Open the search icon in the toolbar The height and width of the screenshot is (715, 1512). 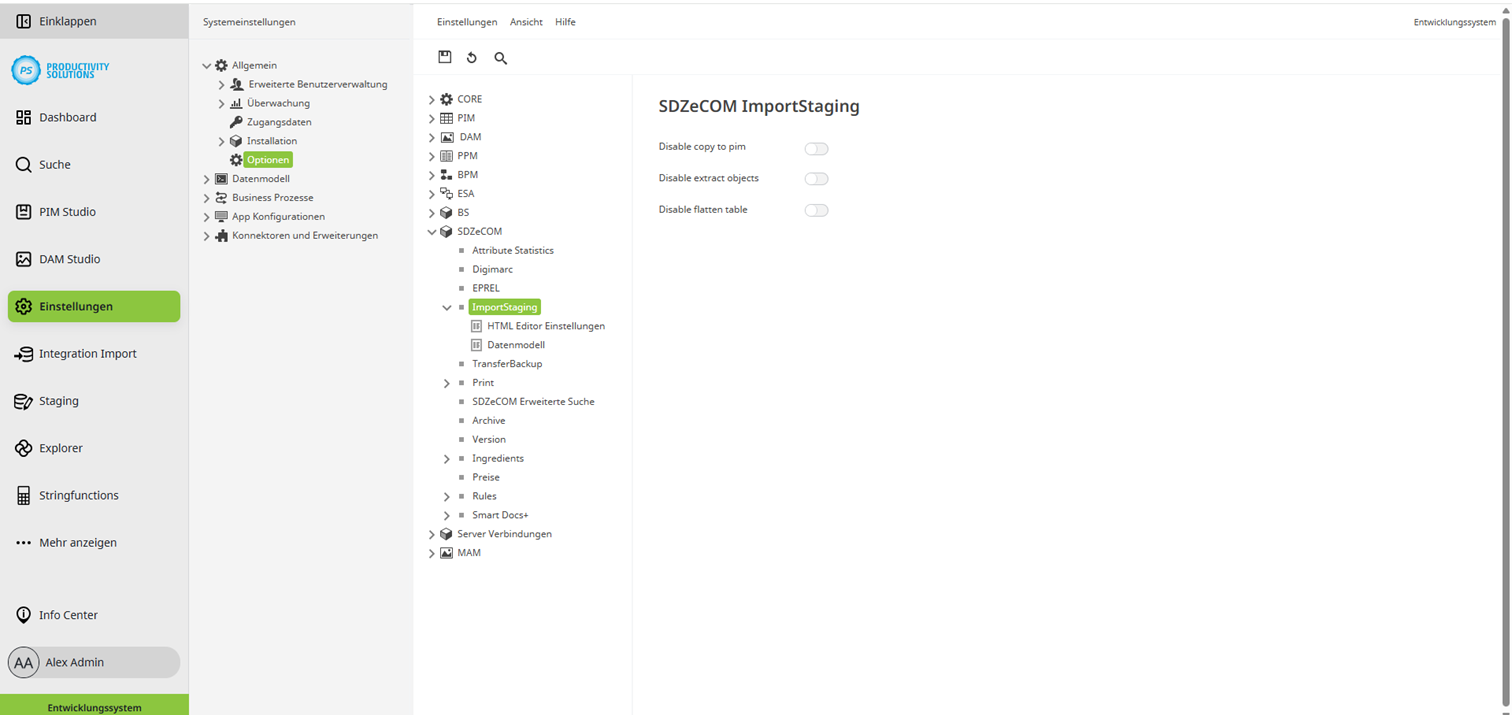click(500, 58)
